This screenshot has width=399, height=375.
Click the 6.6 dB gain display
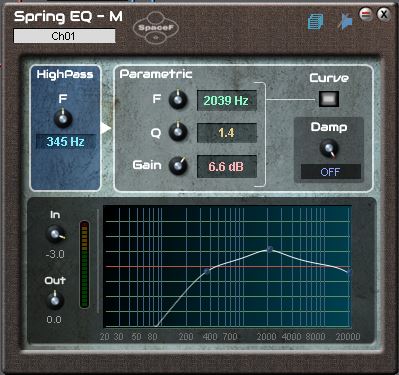227,166
